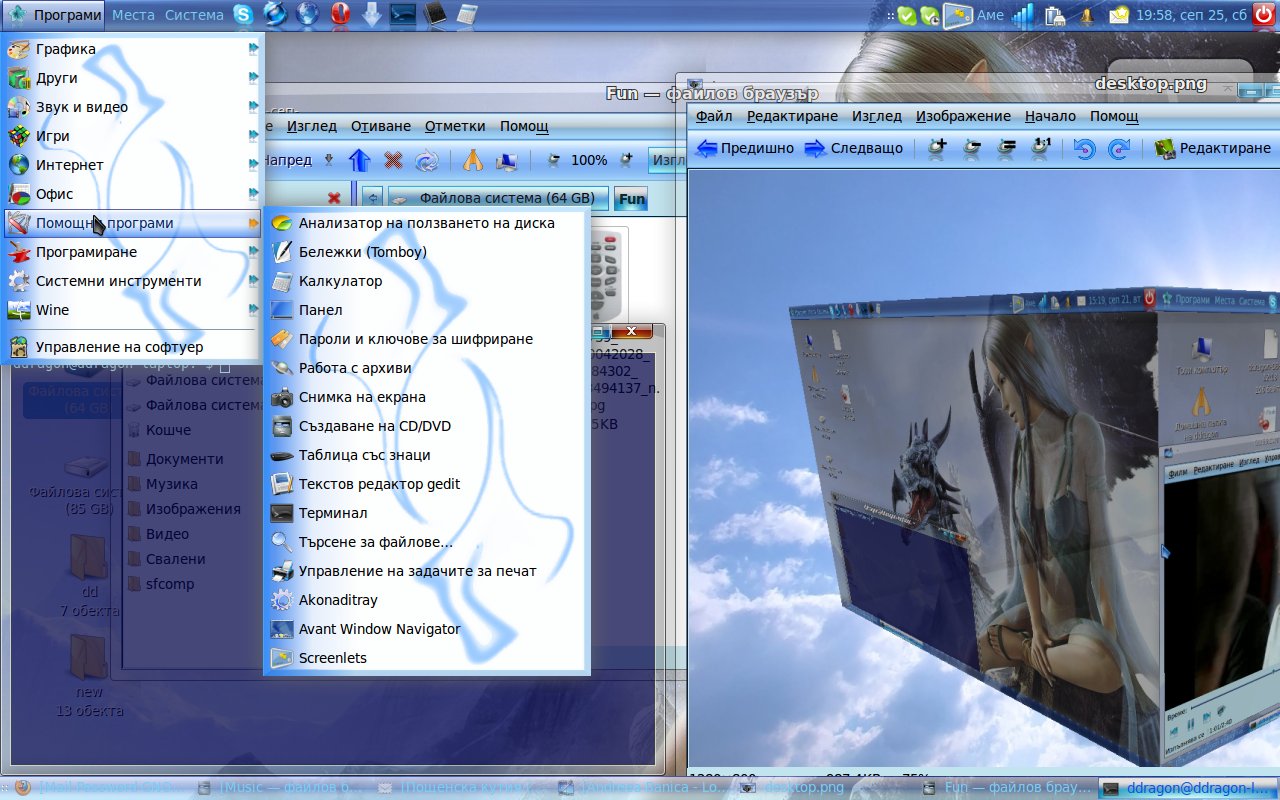1280x800 pixels.
Task: Click Предишно button in image viewer
Action: [x=745, y=148]
